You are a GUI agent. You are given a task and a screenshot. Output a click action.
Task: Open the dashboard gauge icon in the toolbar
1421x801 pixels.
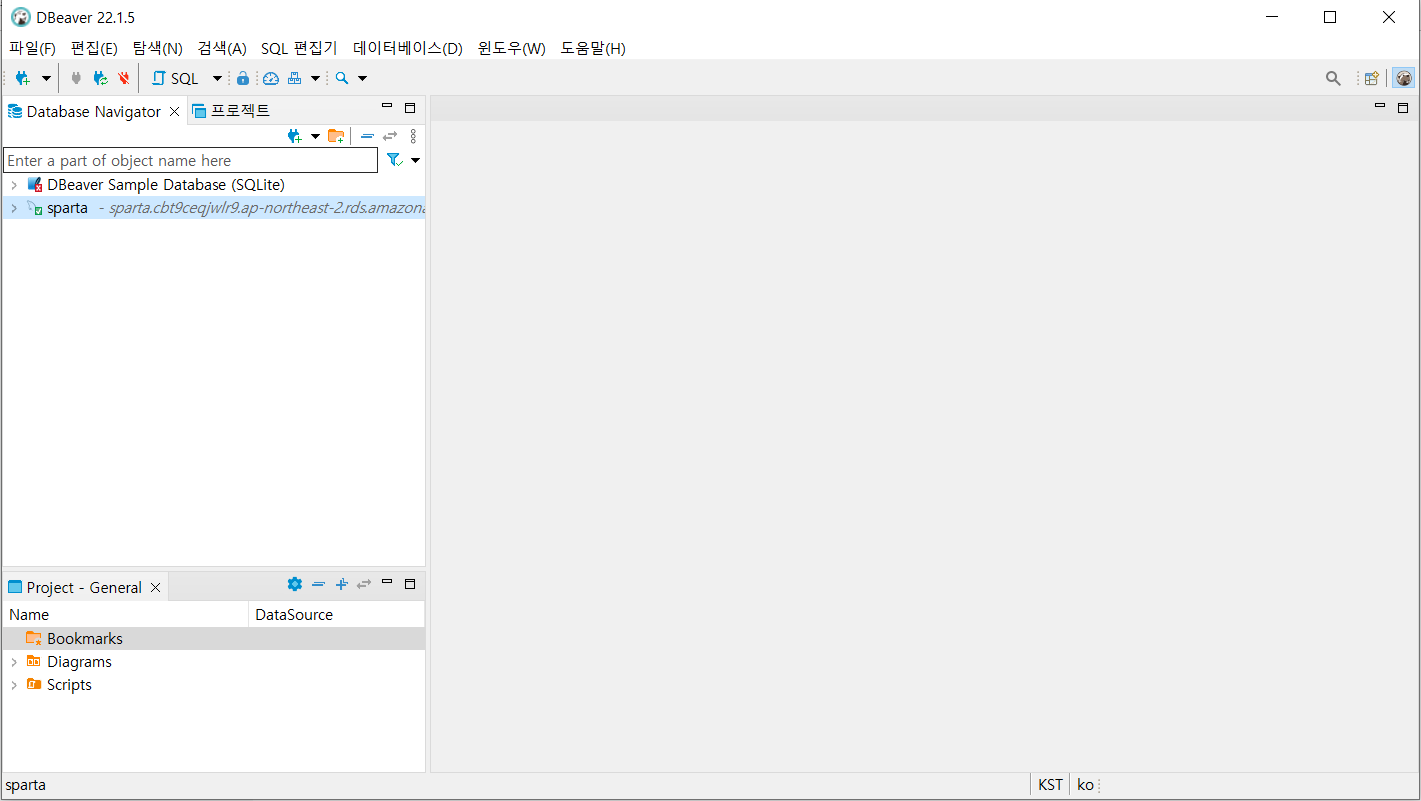(x=271, y=78)
